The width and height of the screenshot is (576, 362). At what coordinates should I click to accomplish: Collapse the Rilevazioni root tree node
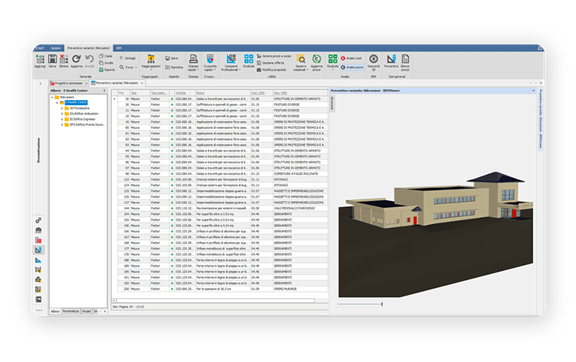[x=52, y=97]
